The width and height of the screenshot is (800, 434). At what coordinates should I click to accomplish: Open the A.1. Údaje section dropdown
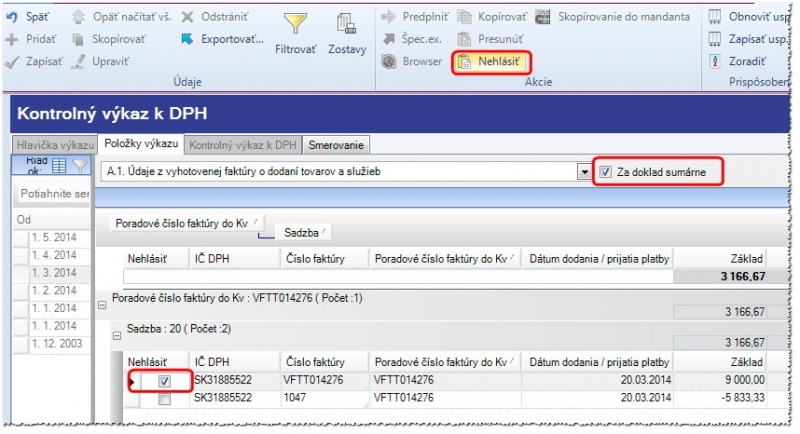coord(584,172)
